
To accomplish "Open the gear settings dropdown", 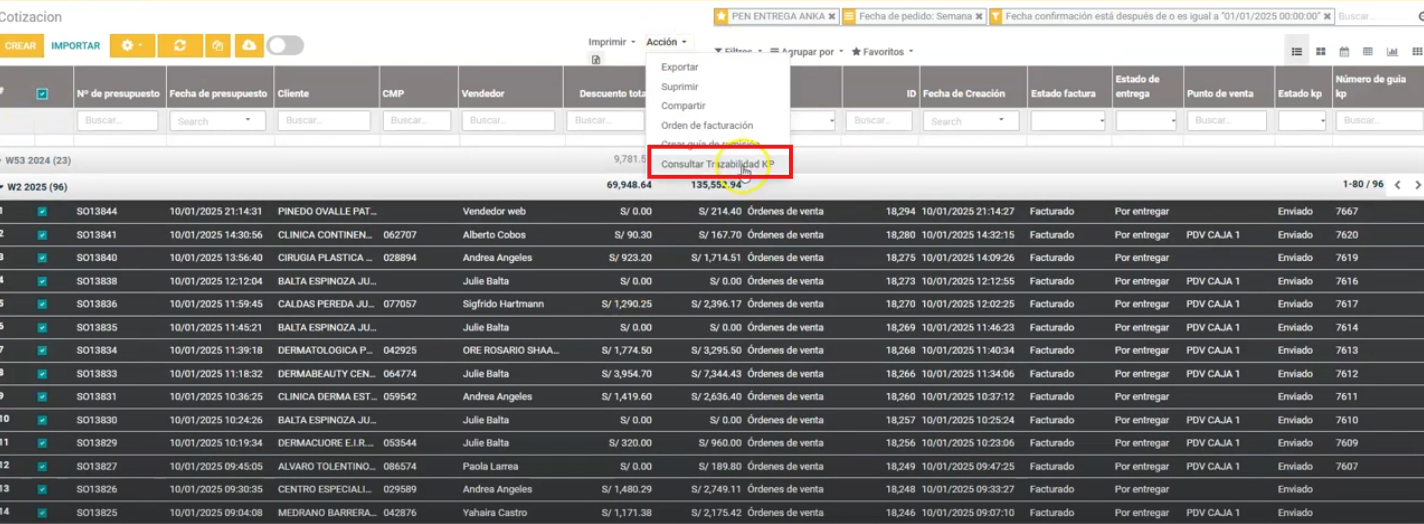I will 132,46.
